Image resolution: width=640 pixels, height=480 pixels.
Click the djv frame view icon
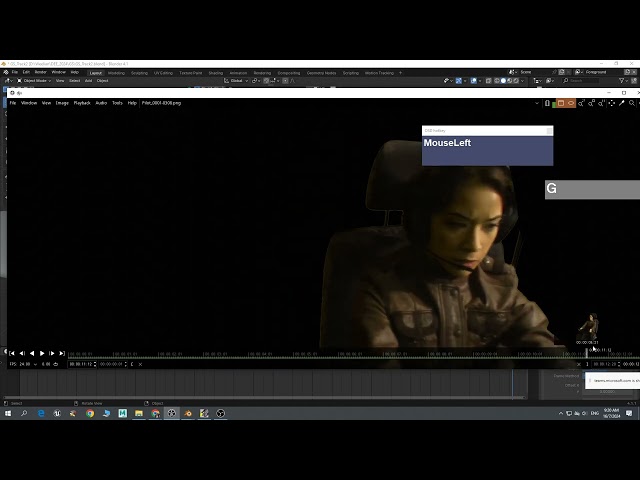[x=612, y=103]
